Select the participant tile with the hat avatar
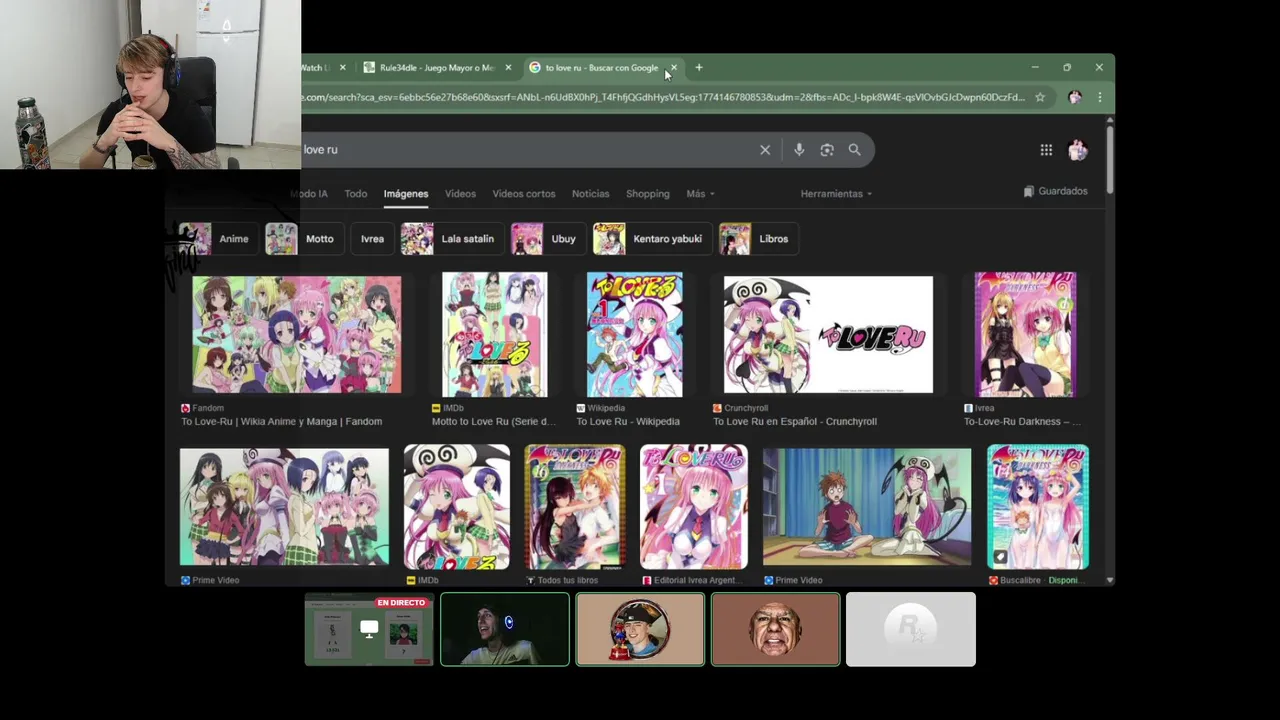1280x720 pixels. [x=640, y=629]
